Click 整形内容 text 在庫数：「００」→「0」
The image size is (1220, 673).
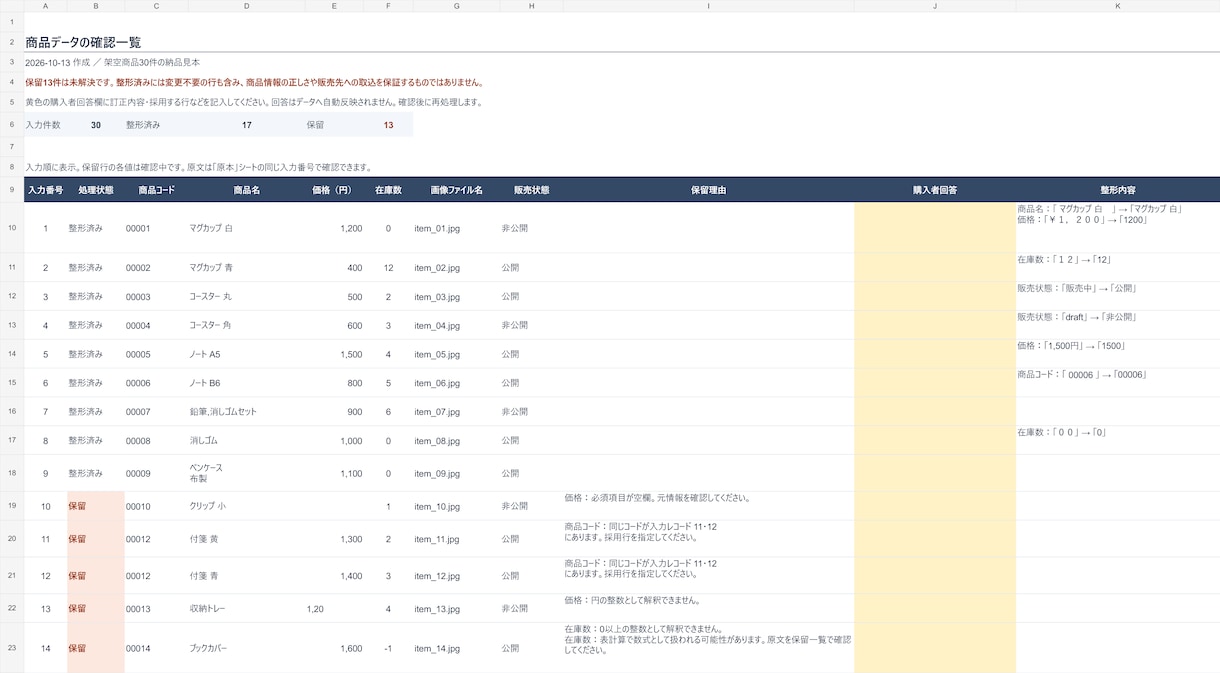coord(1061,433)
